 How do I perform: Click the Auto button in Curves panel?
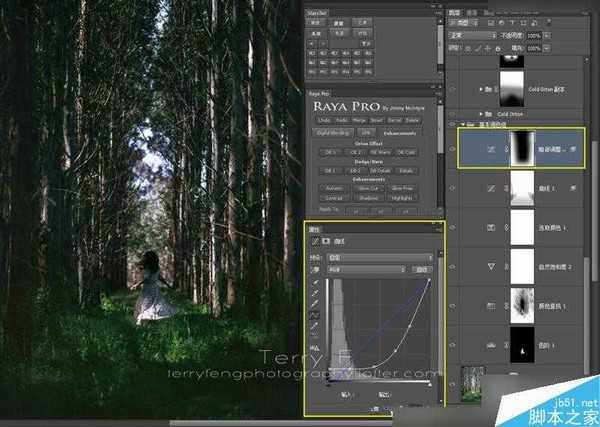[x=422, y=270]
